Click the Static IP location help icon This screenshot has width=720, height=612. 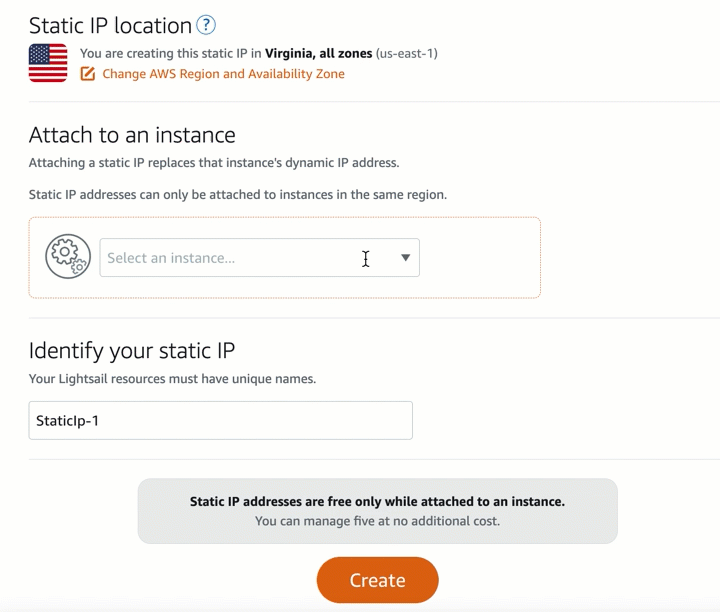(x=206, y=25)
